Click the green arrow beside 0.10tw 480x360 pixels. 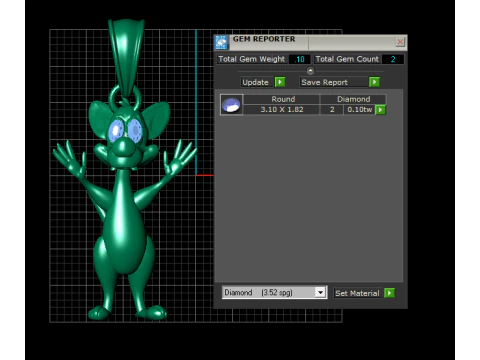(380, 110)
